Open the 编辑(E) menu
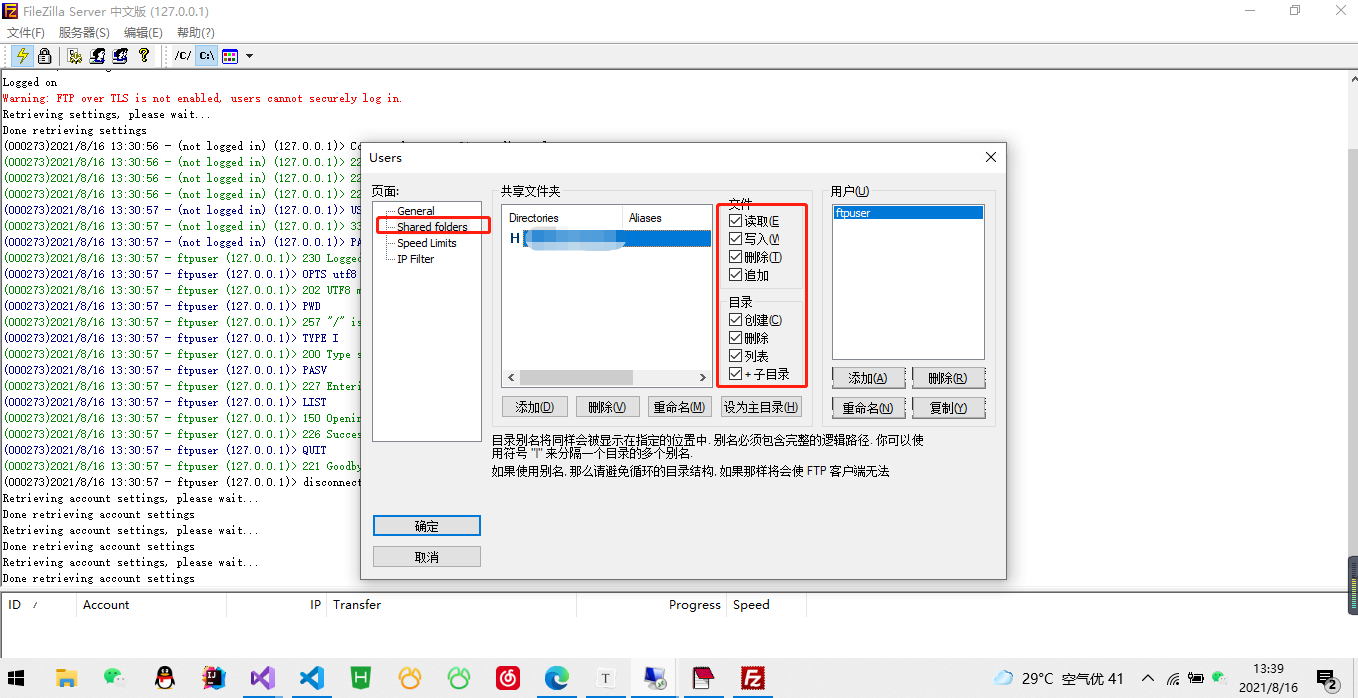This screenshot has width=1358, height=698. [x=143, y=33]
